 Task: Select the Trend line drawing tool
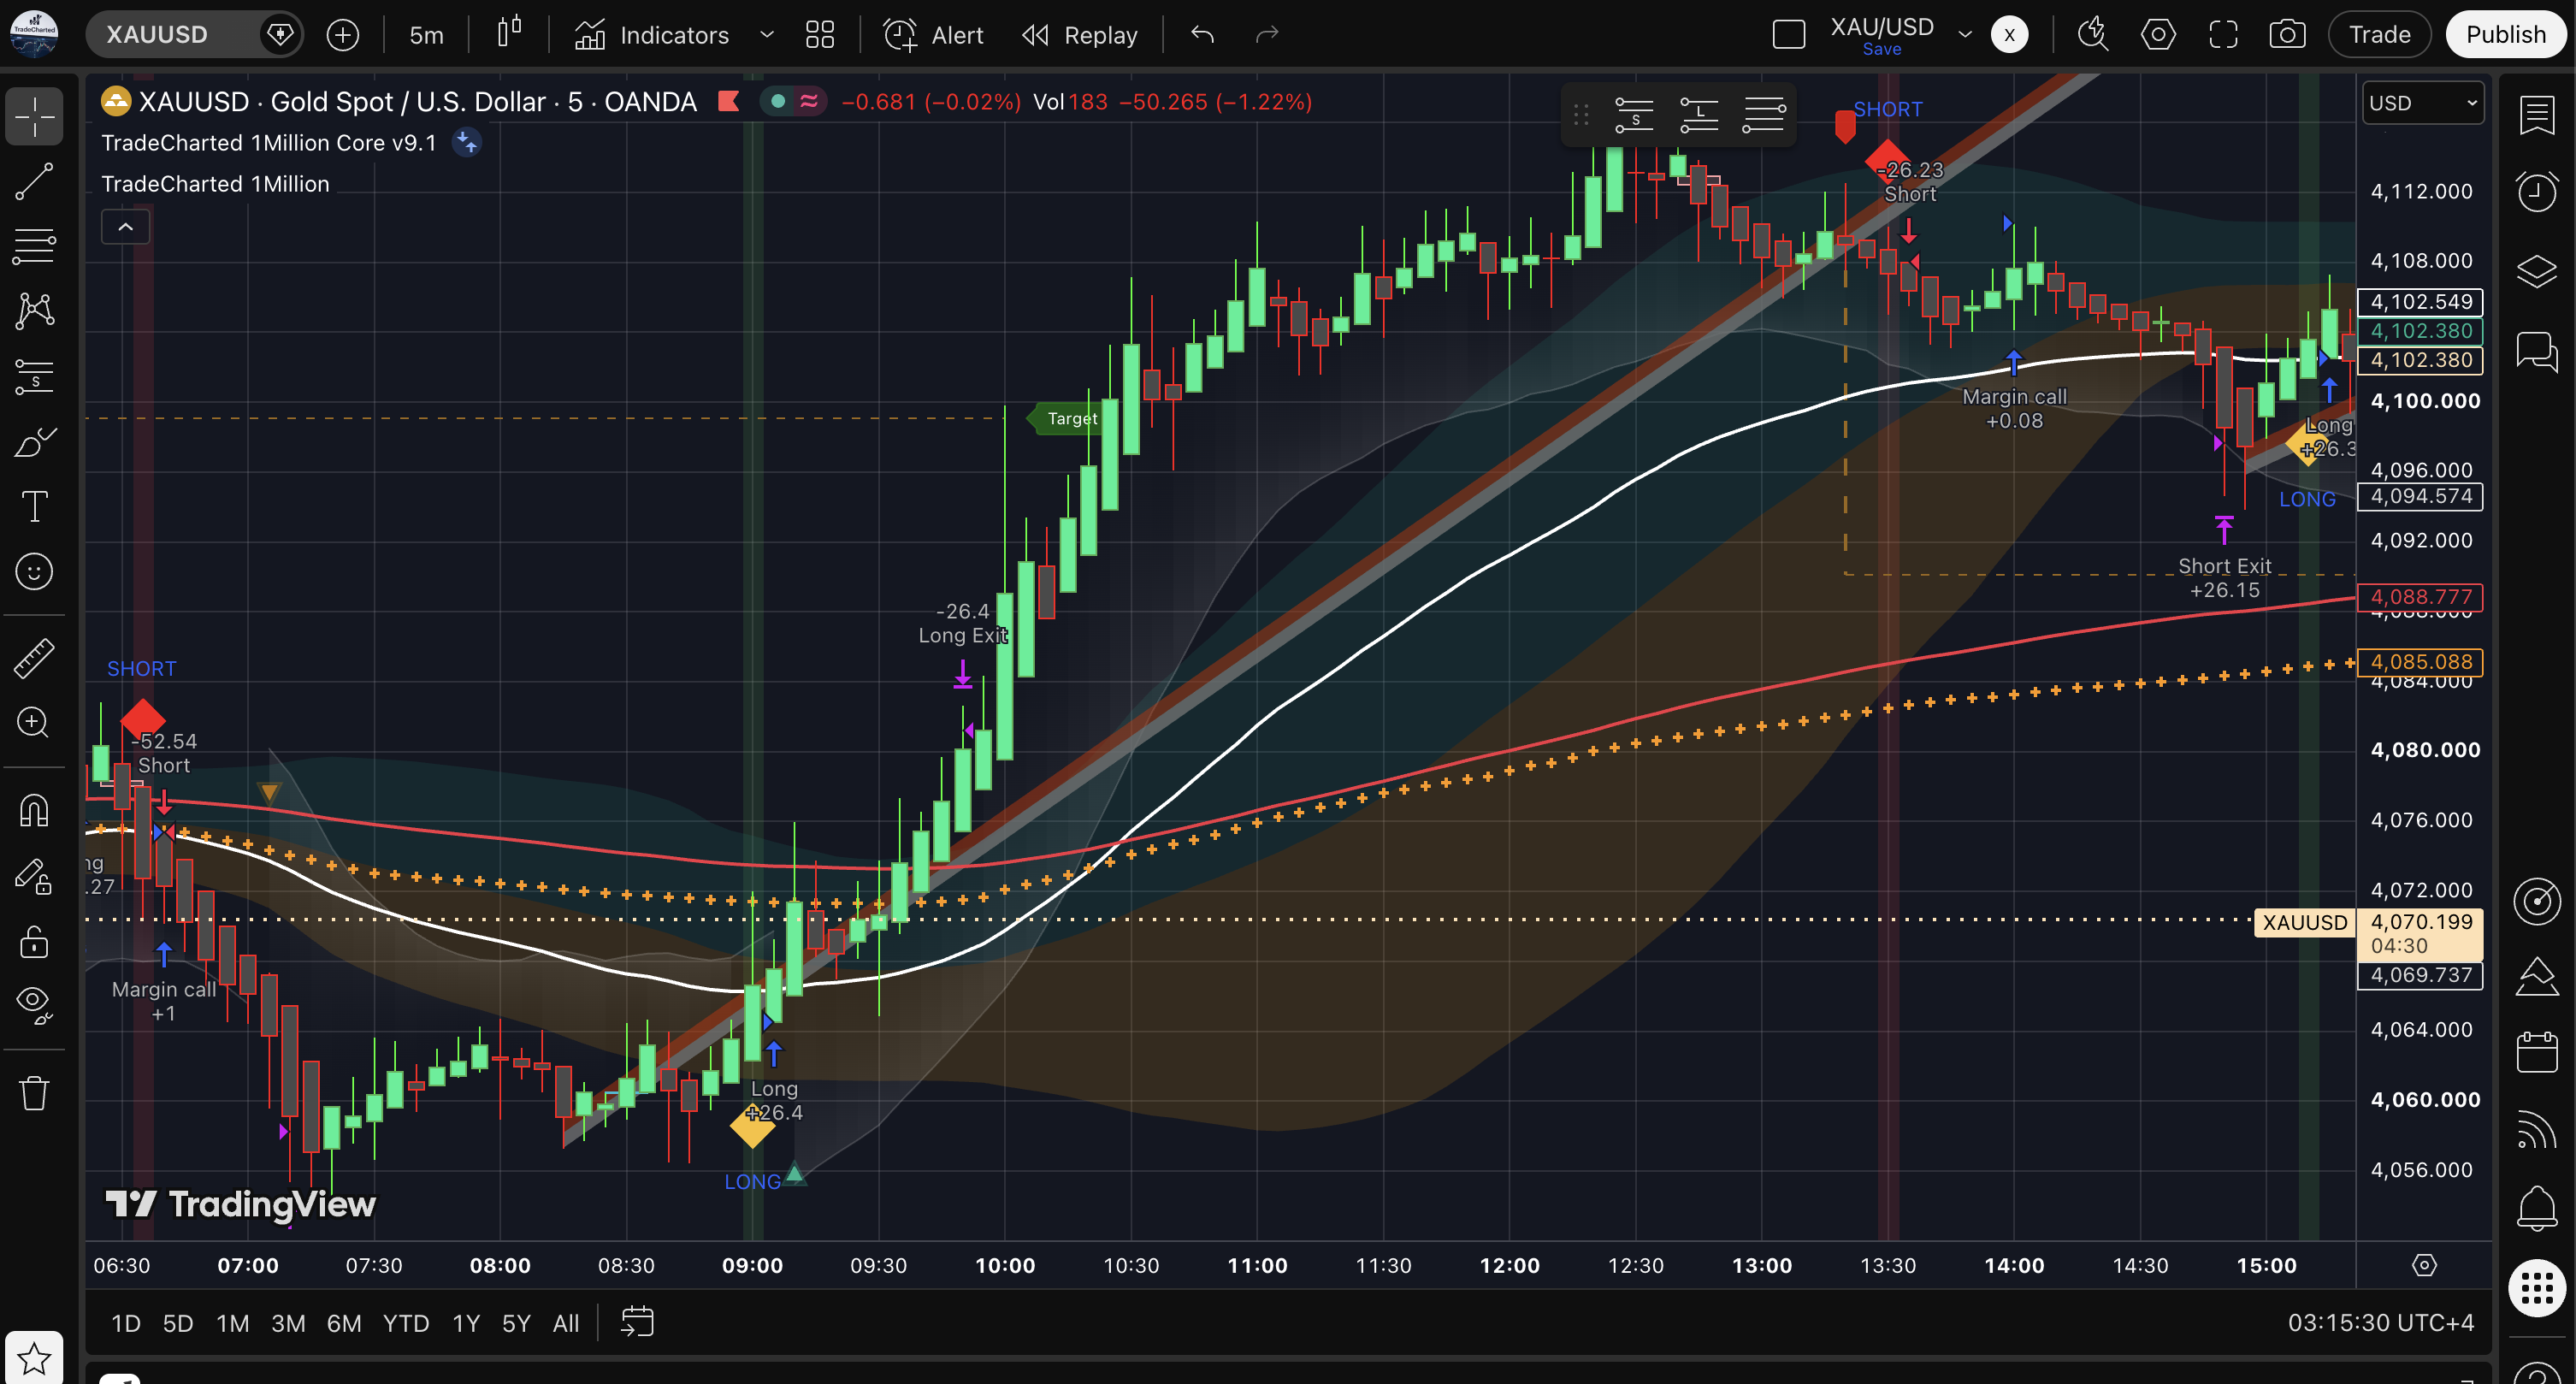[34, 181]
